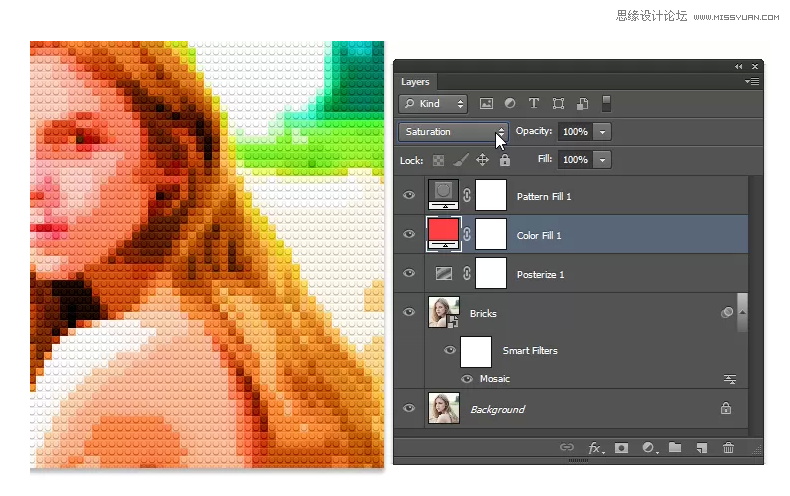This screenshot has height=496, width=790.
Task: Hide the Posterize 1 layer
Action: point(409,273)
